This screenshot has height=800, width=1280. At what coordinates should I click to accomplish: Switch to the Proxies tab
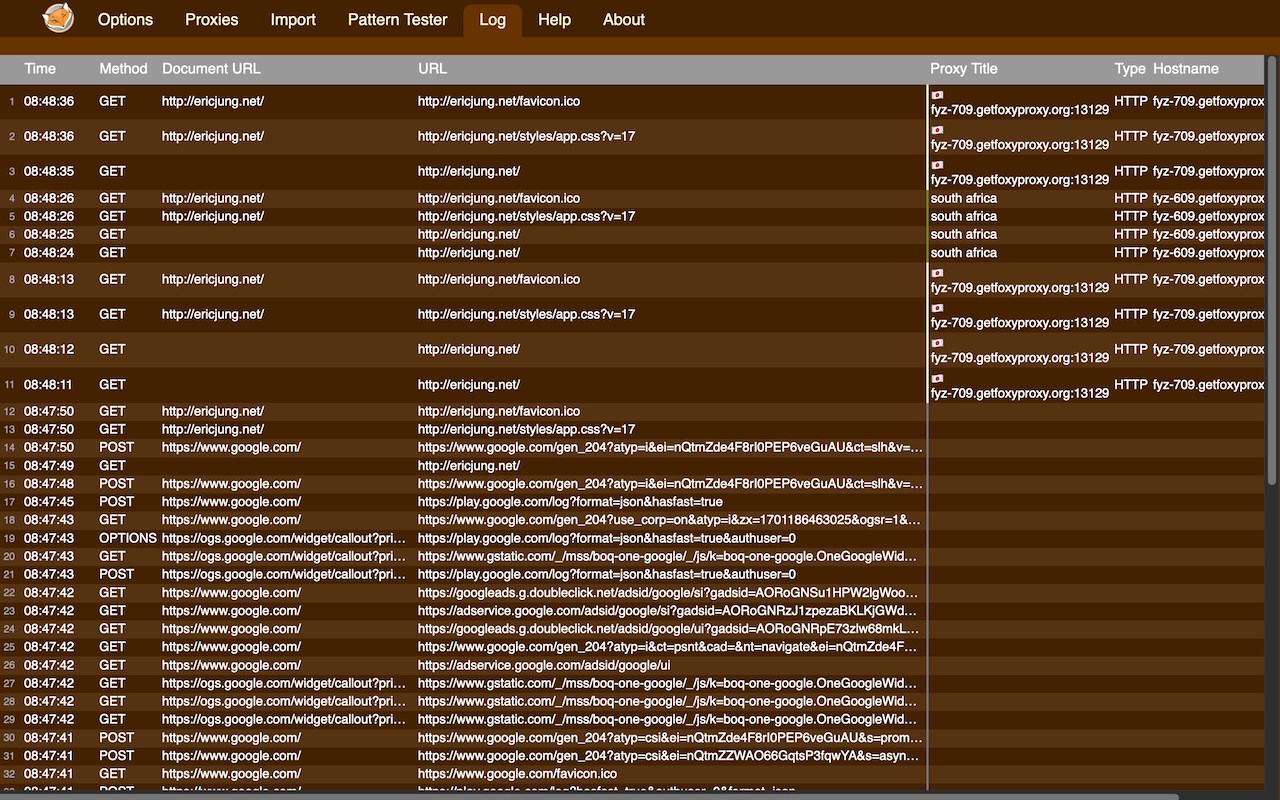[x=212, y=19]
